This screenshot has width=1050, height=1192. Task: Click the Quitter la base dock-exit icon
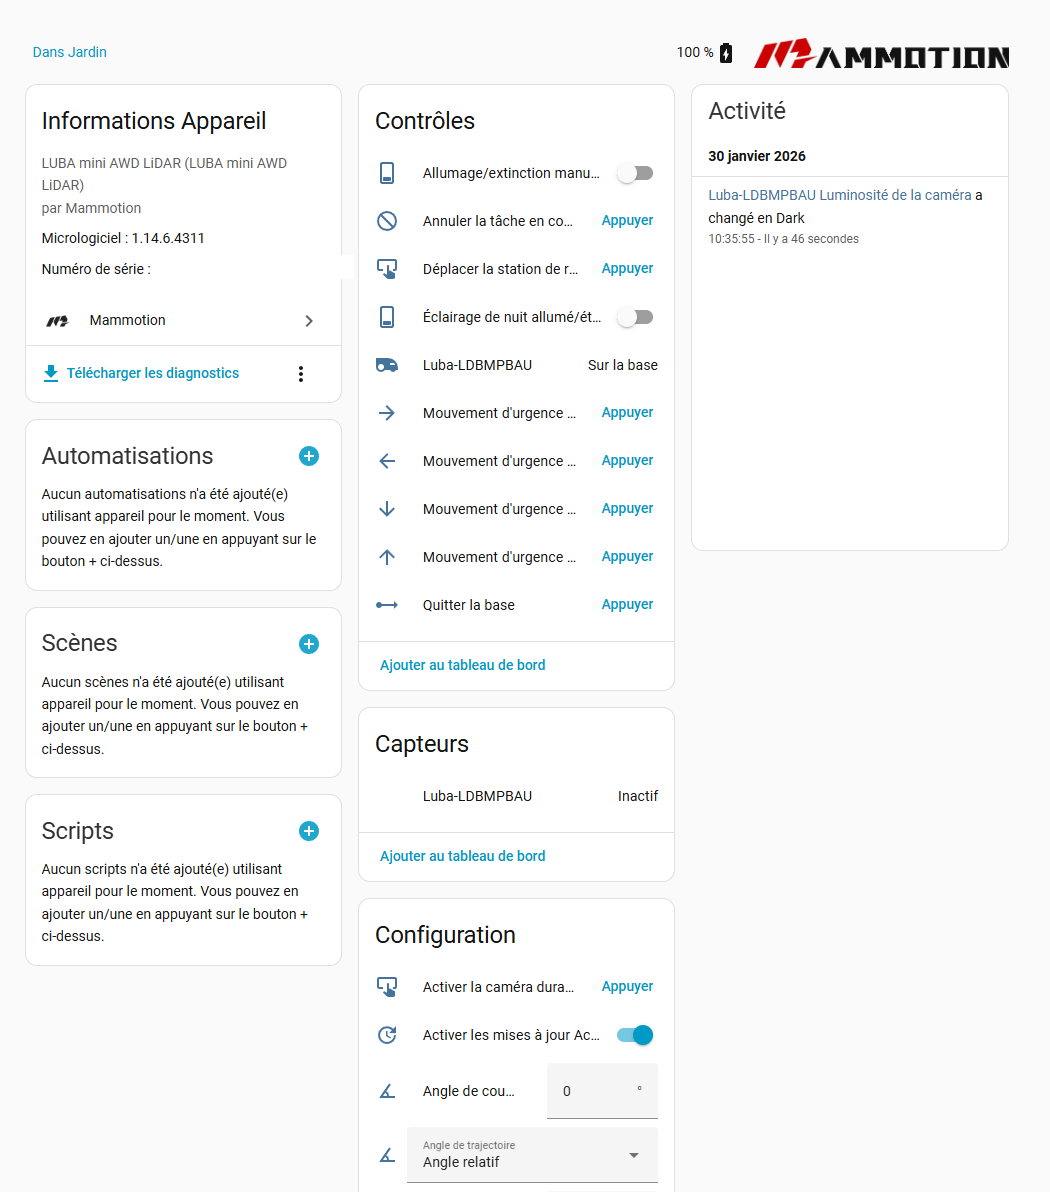point(387,605)
